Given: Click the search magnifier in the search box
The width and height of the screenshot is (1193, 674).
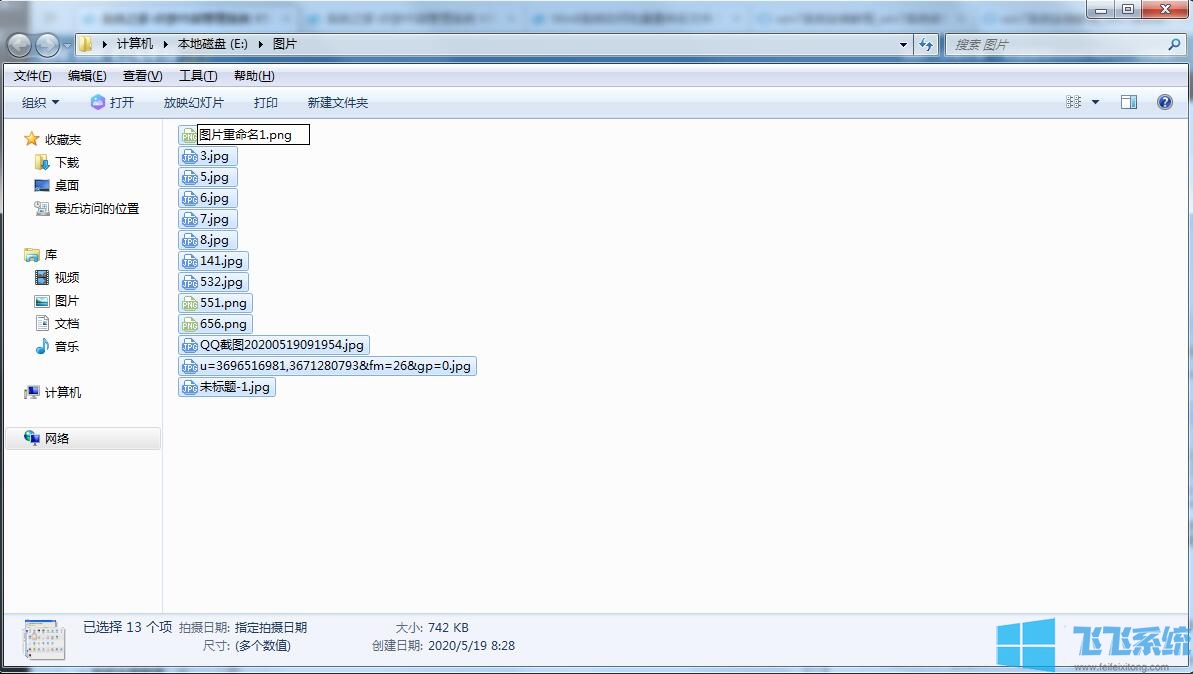Looking at the screenshot, I should [x=1172, y=44].
